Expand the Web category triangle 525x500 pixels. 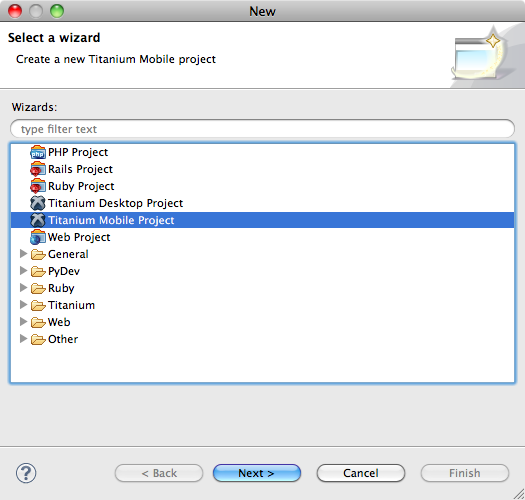coord(23,322)
